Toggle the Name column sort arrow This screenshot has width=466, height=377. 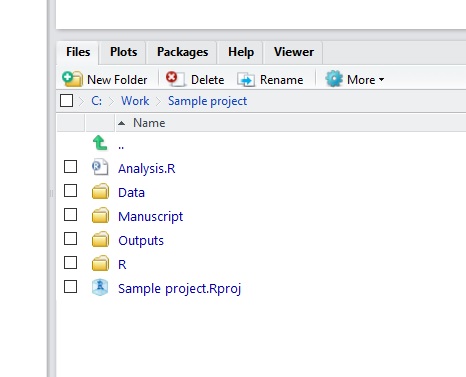tap(122, 123)
